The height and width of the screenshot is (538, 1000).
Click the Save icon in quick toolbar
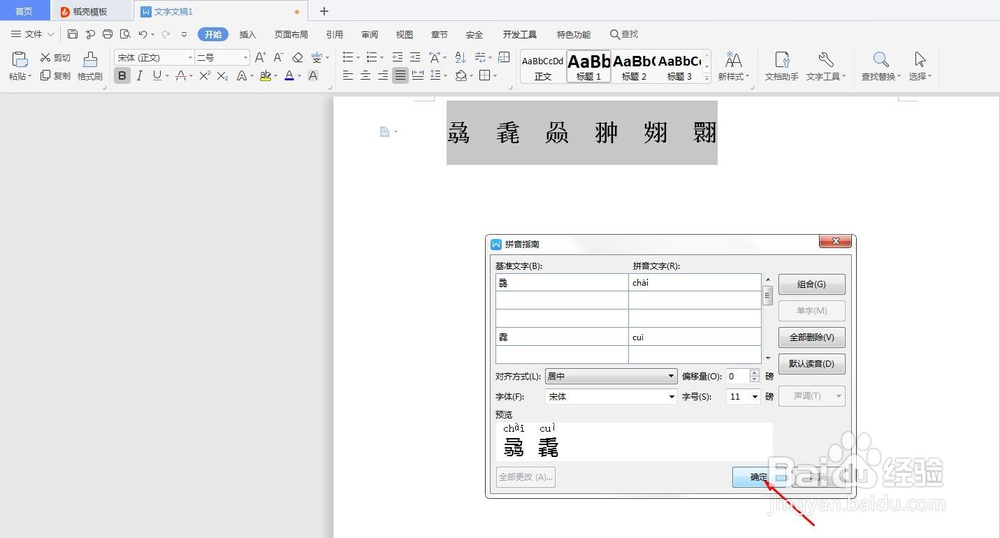[73, 34]
